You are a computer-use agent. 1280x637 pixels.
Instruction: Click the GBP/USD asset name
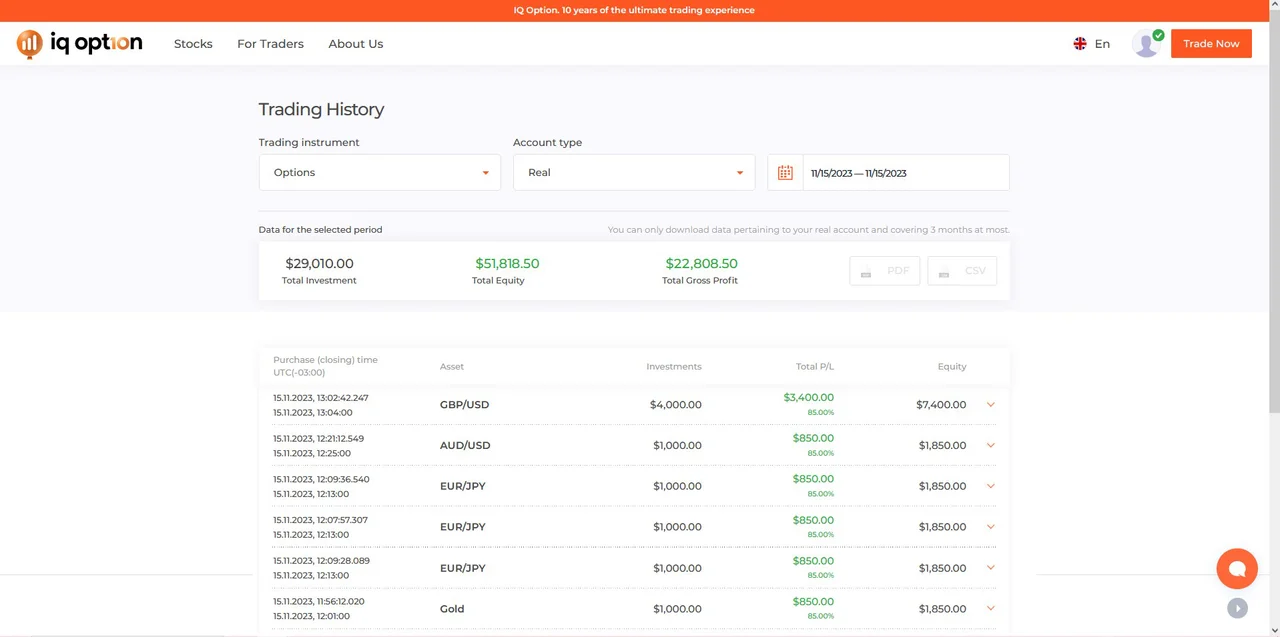464,405
